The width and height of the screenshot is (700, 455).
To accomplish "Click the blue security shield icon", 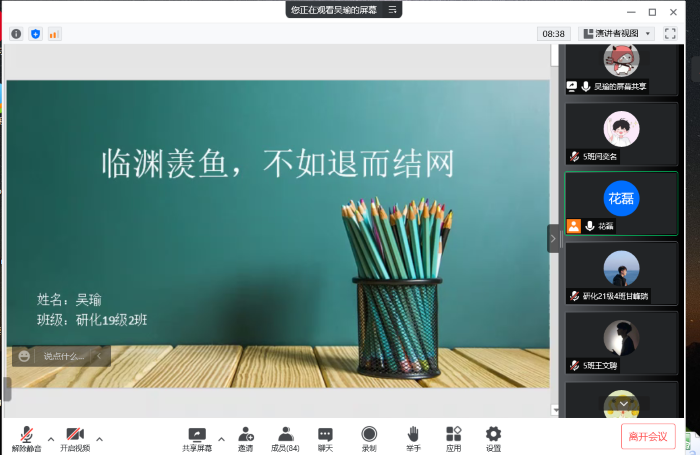I will point(35,34).
